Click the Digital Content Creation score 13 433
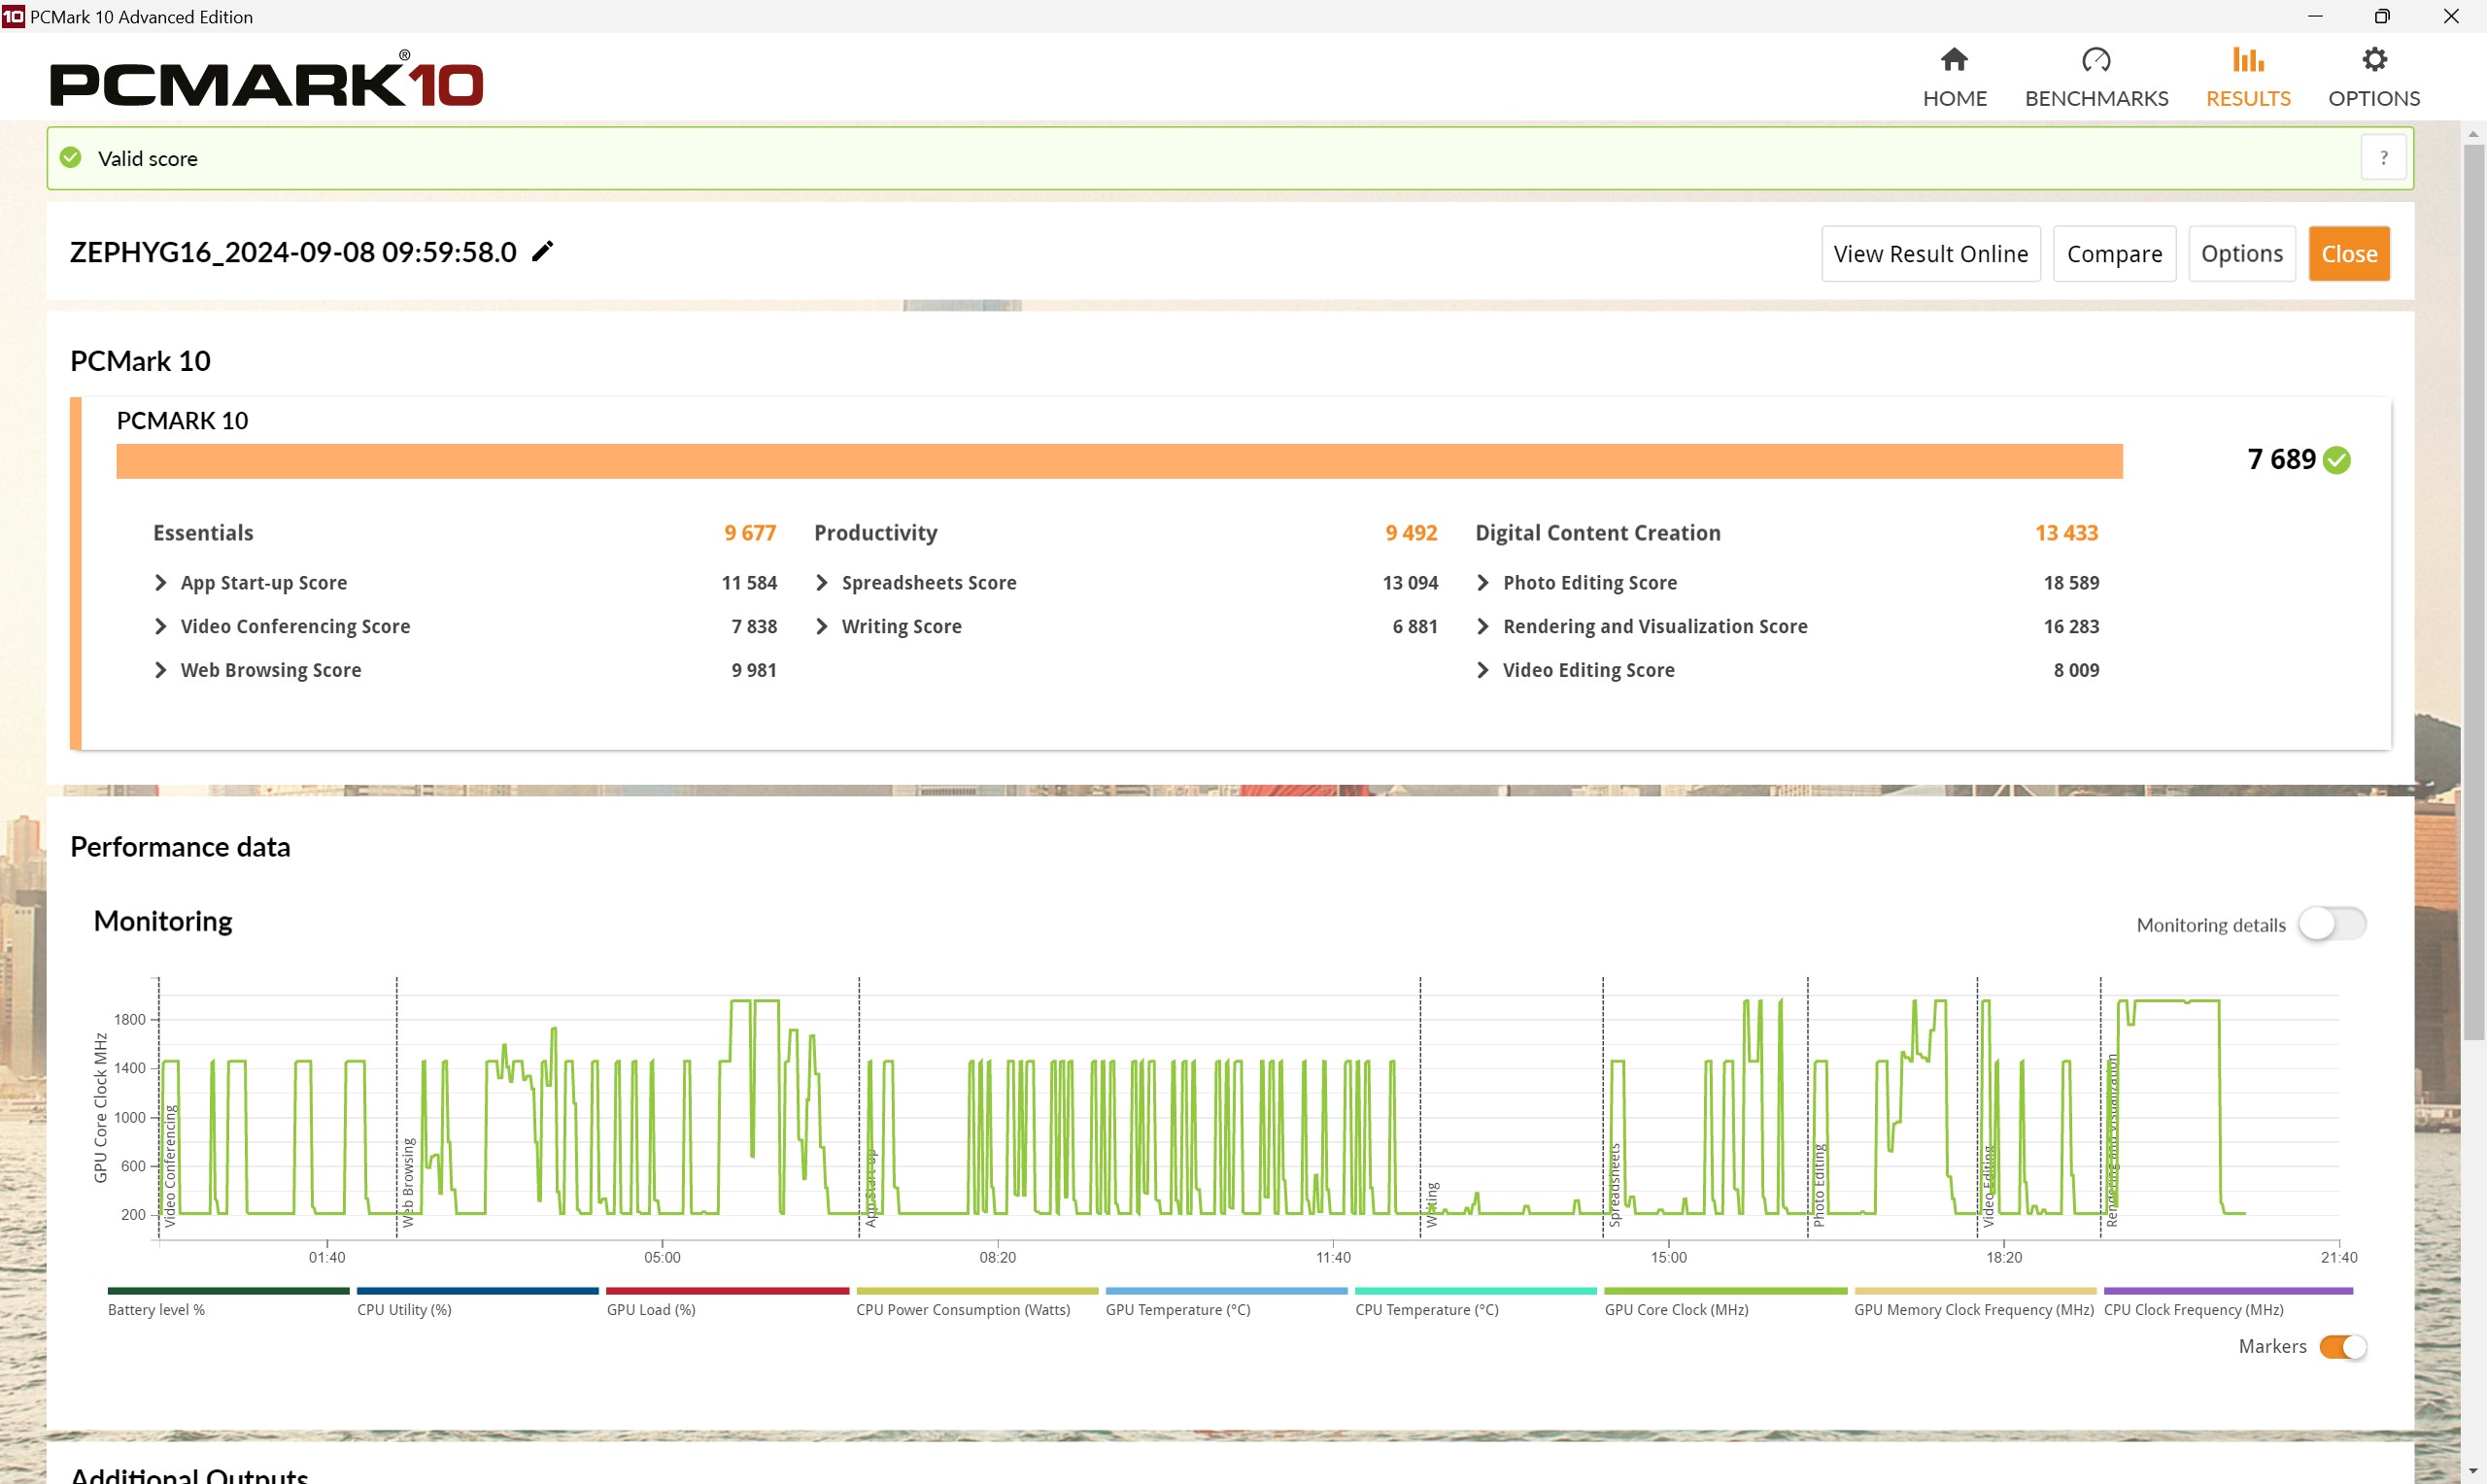Viewport: 2487px width, 1484px height. (2066, 533)
